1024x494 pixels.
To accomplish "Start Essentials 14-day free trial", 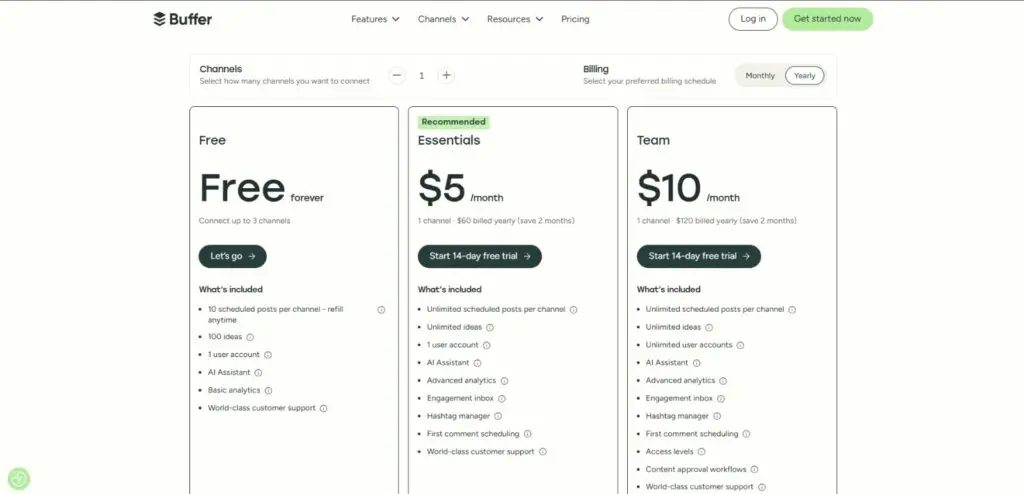I will pos(479,256).
